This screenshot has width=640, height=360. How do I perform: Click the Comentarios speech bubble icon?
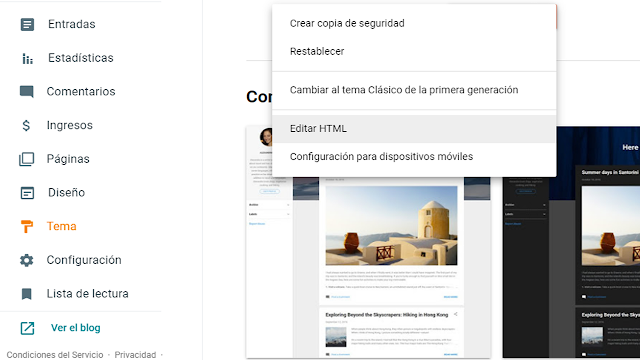click(x=27, y=91)
